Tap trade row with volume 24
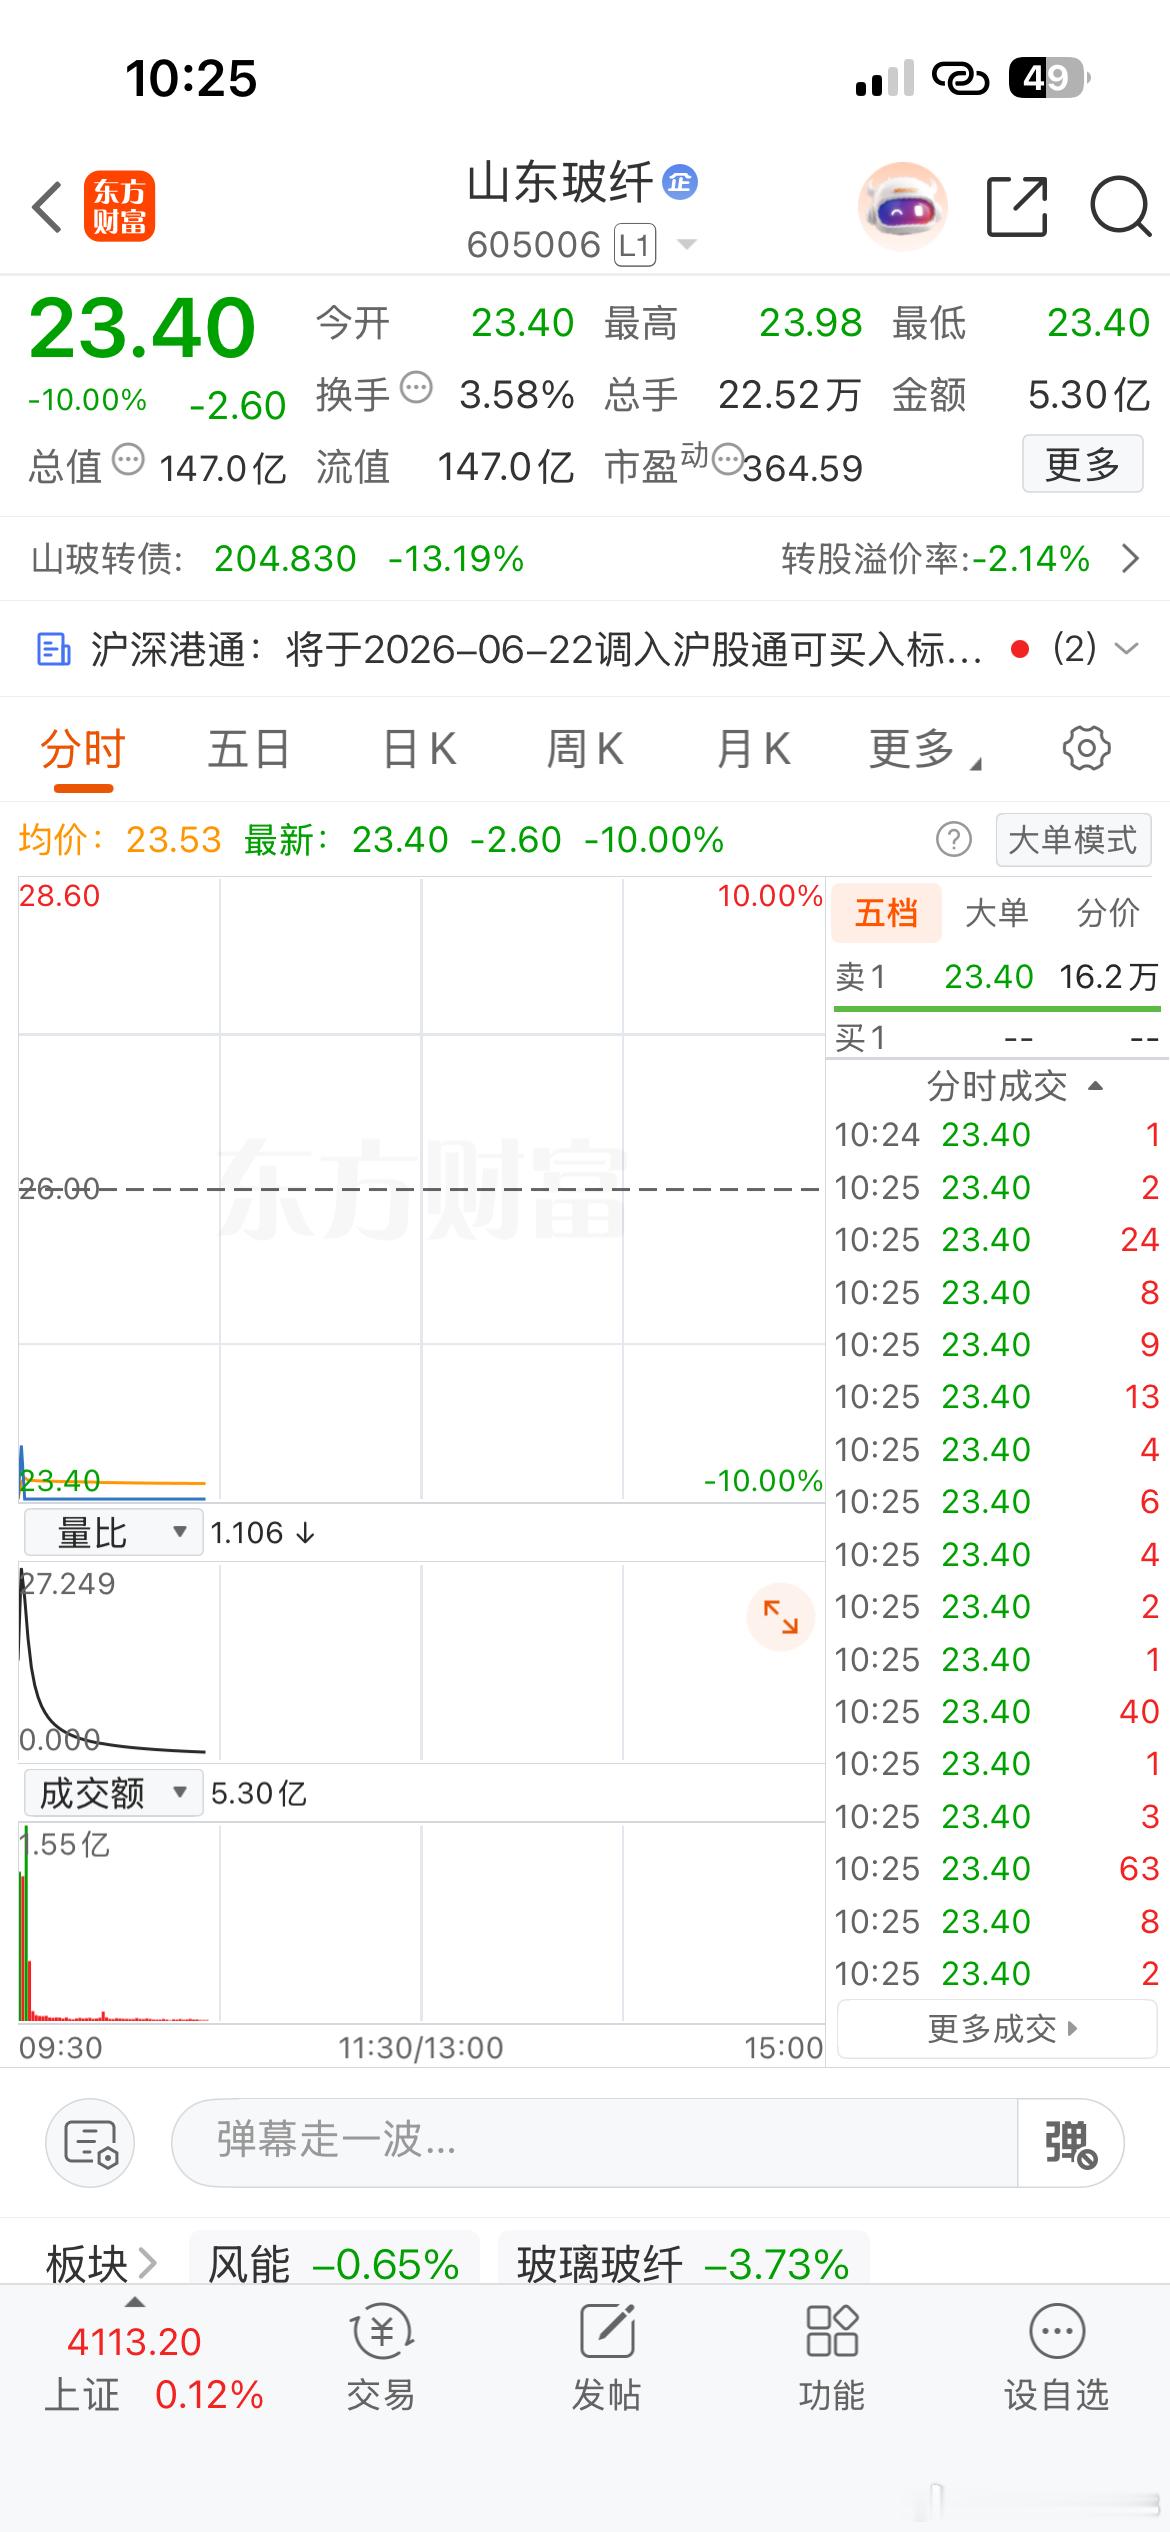1170x2532 pixels. (996, 1239)
